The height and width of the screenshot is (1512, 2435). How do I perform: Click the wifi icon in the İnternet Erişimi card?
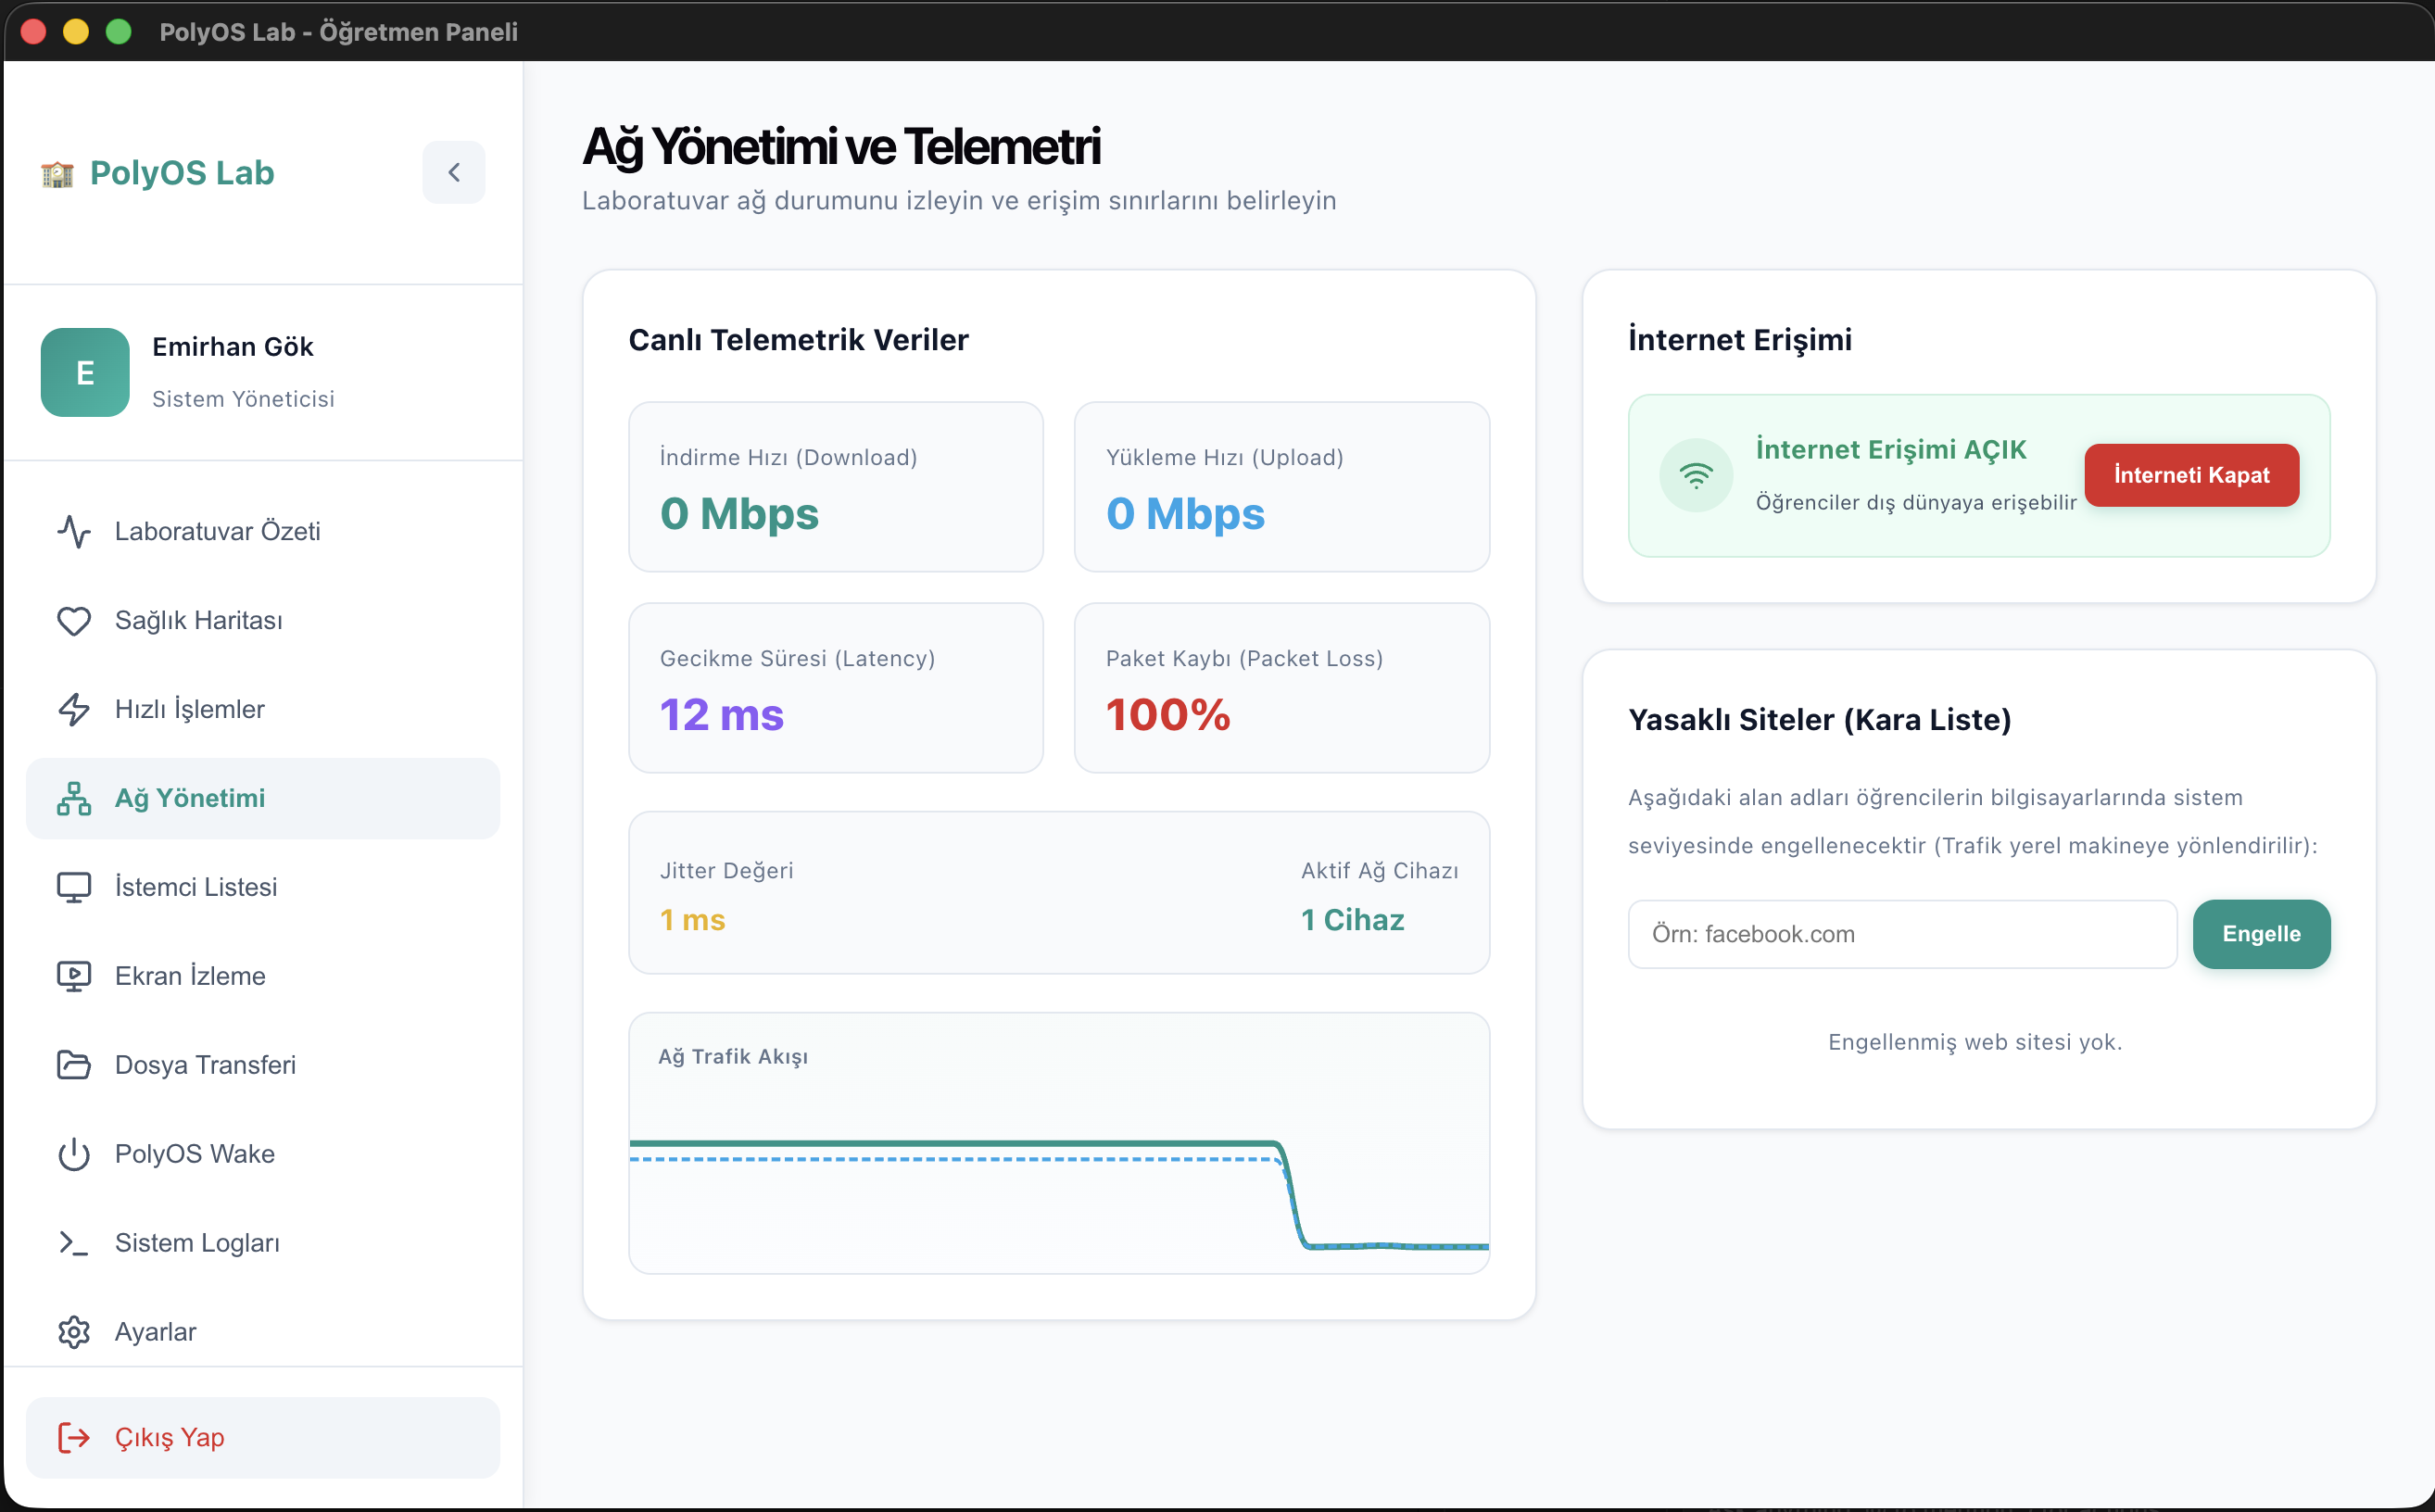tap(1696, 475)
